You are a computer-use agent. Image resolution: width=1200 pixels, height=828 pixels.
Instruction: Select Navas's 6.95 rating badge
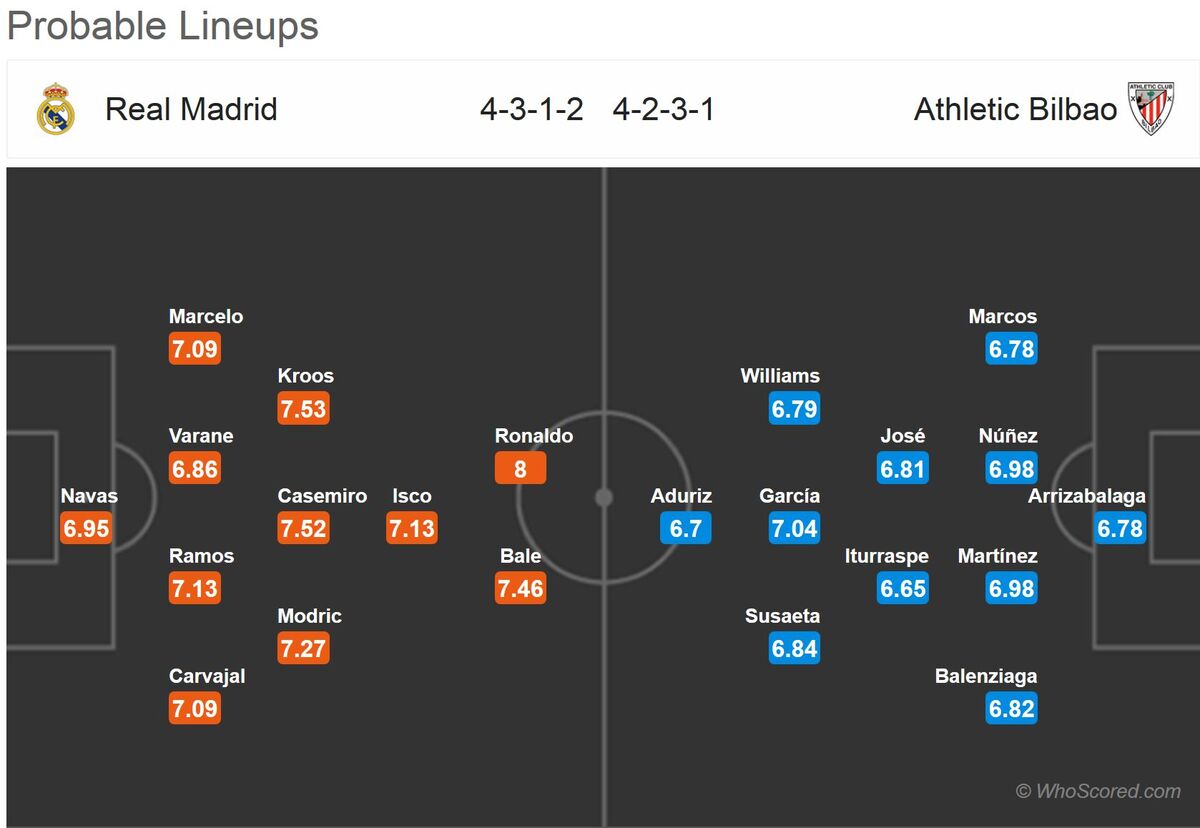86,528
